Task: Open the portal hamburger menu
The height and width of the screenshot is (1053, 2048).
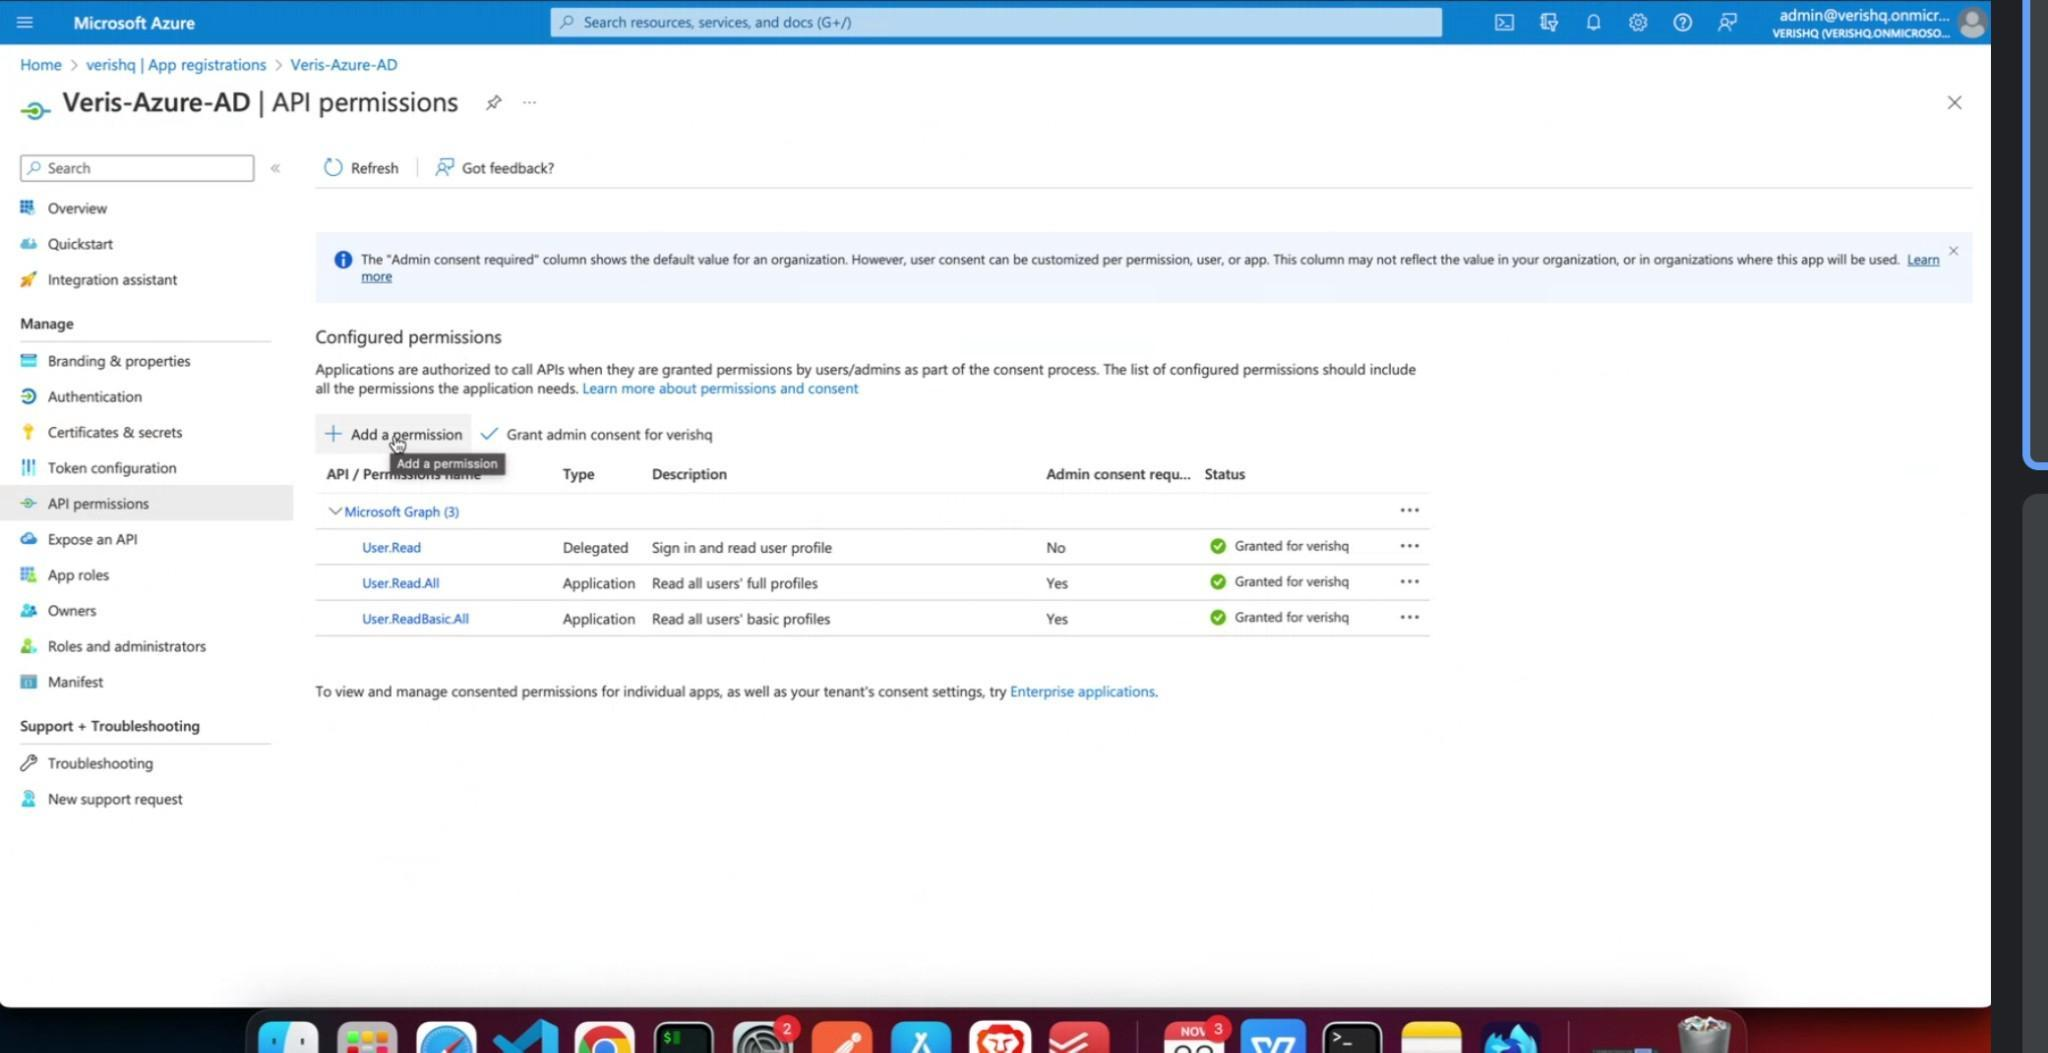Action: tap(25, 22)
